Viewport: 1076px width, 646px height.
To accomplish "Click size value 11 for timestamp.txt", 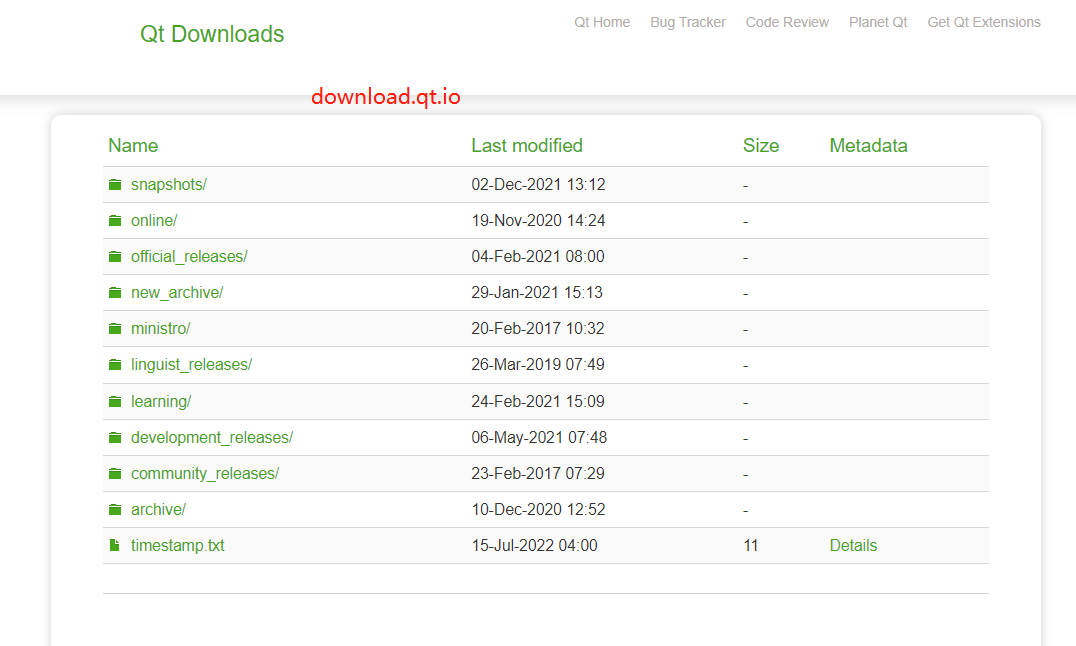I will coord(750,545).
